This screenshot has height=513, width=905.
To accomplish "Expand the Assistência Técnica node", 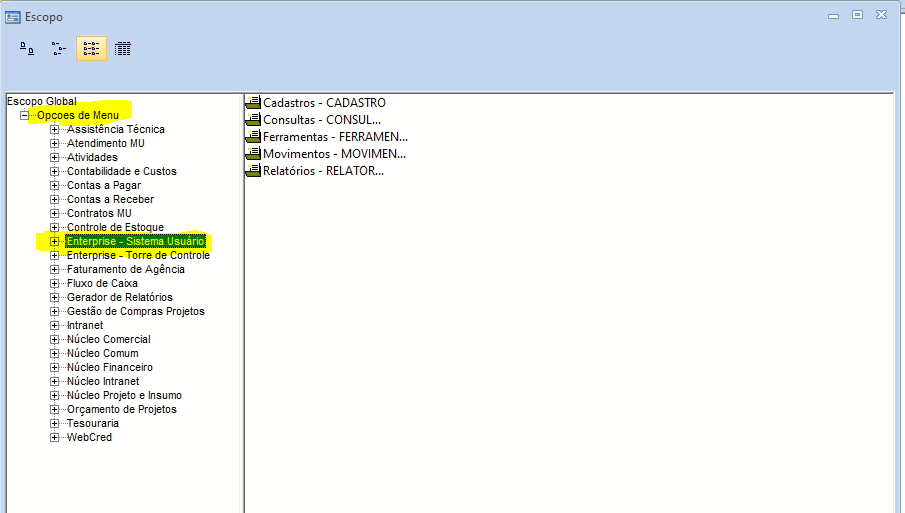I will click(x=54, y=129).
